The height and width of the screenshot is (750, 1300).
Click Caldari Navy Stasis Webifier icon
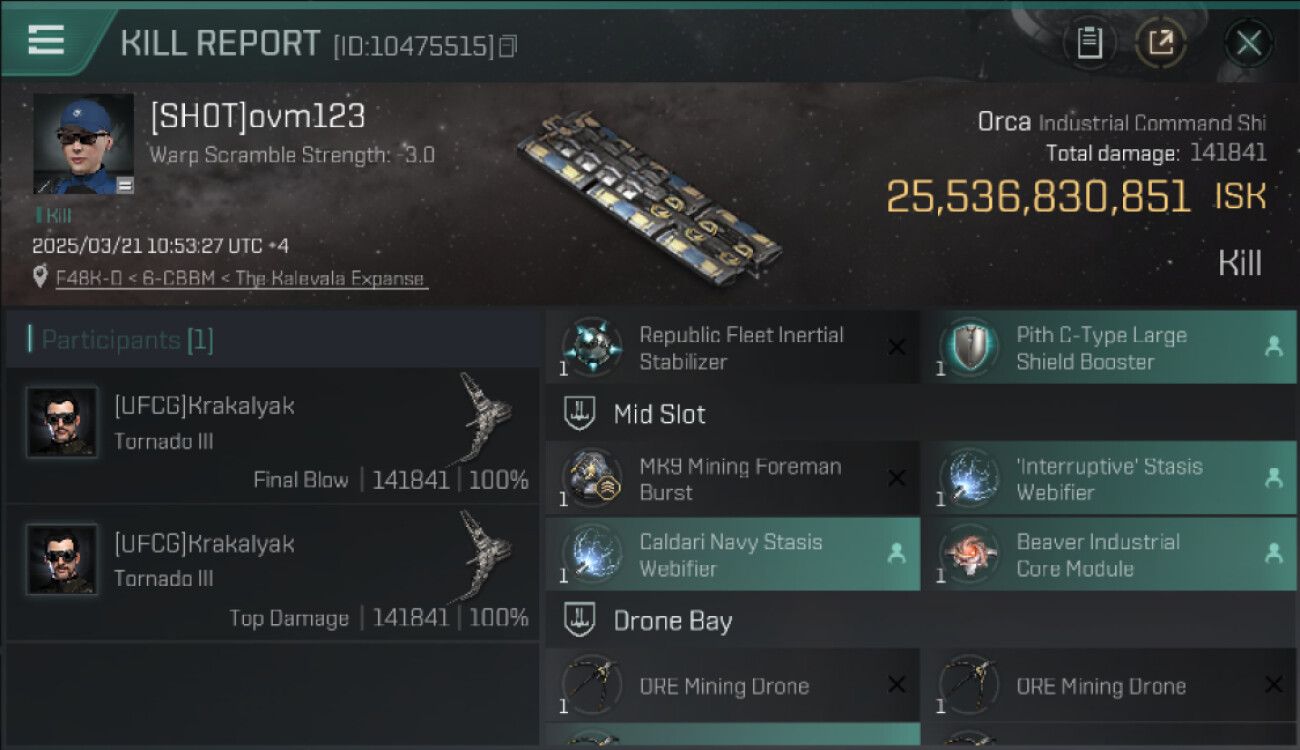(592, 555)
